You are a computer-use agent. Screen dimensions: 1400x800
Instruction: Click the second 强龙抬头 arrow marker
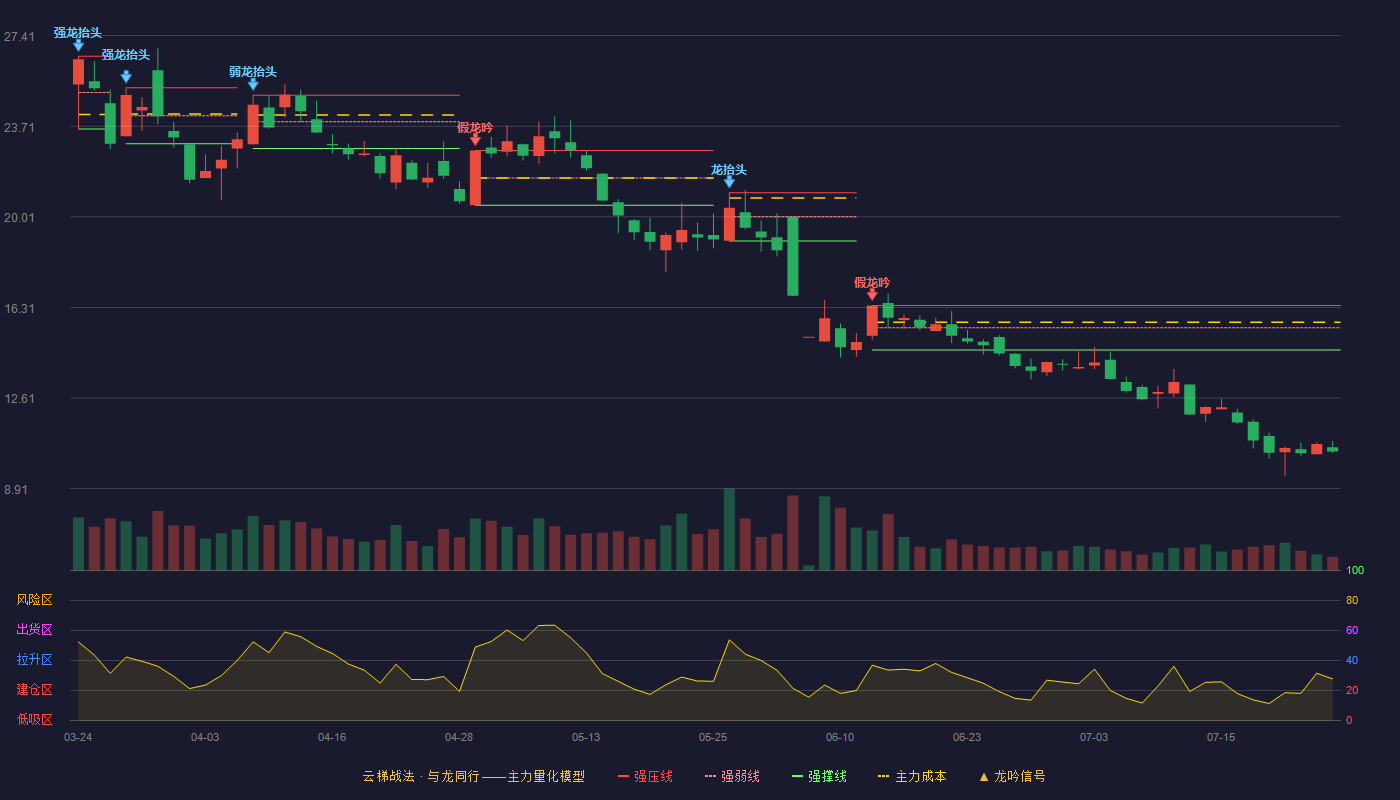(126, 77)
